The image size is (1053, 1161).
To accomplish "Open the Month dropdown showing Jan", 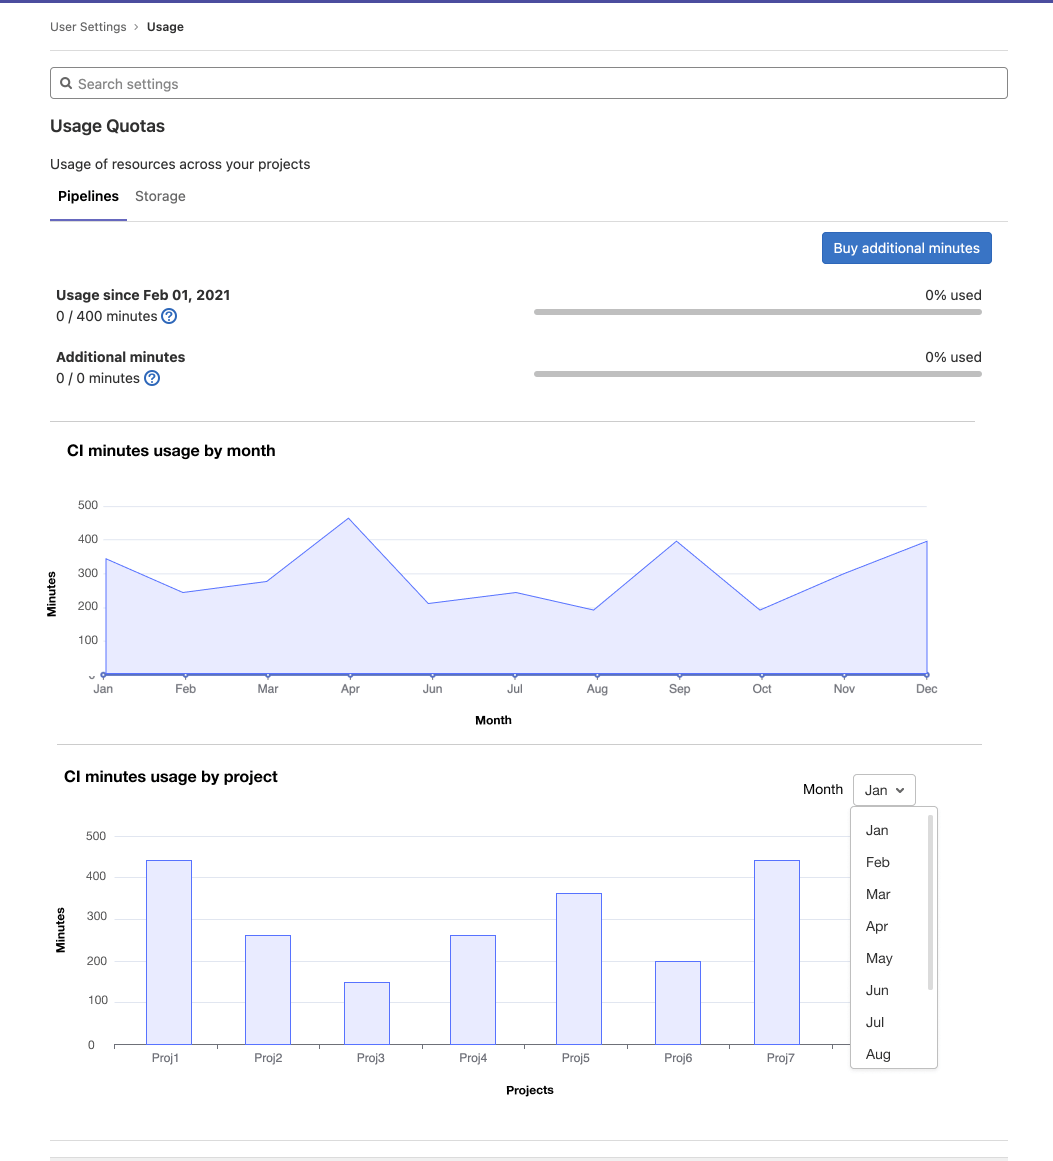I will (x=884, y=789).
